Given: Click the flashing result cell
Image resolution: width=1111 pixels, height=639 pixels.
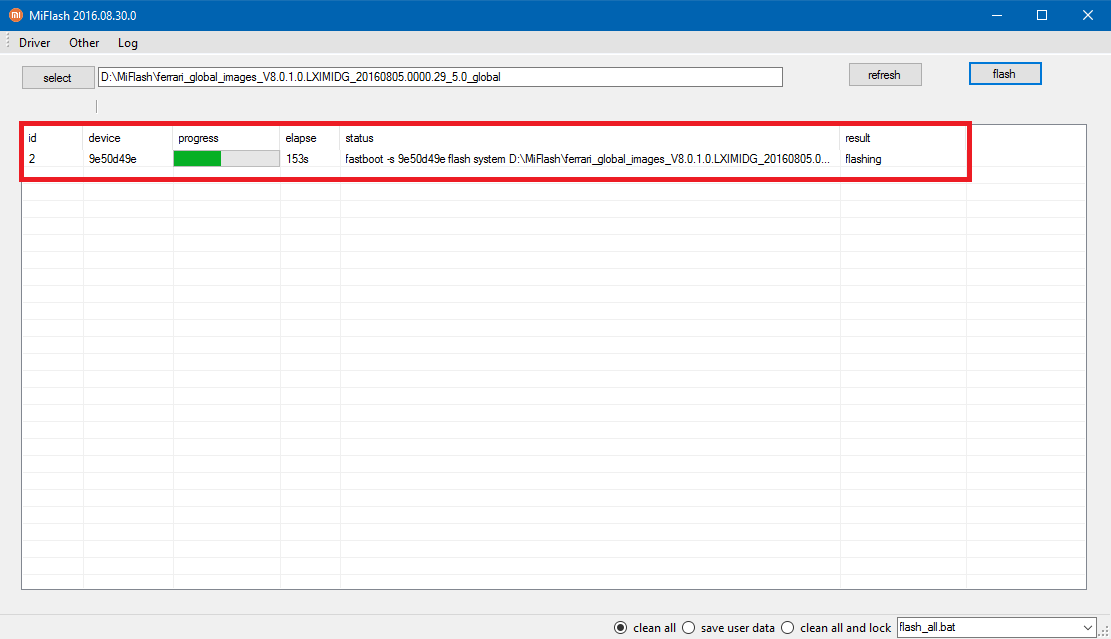Looking at the screenshot, I should (863, 159).
